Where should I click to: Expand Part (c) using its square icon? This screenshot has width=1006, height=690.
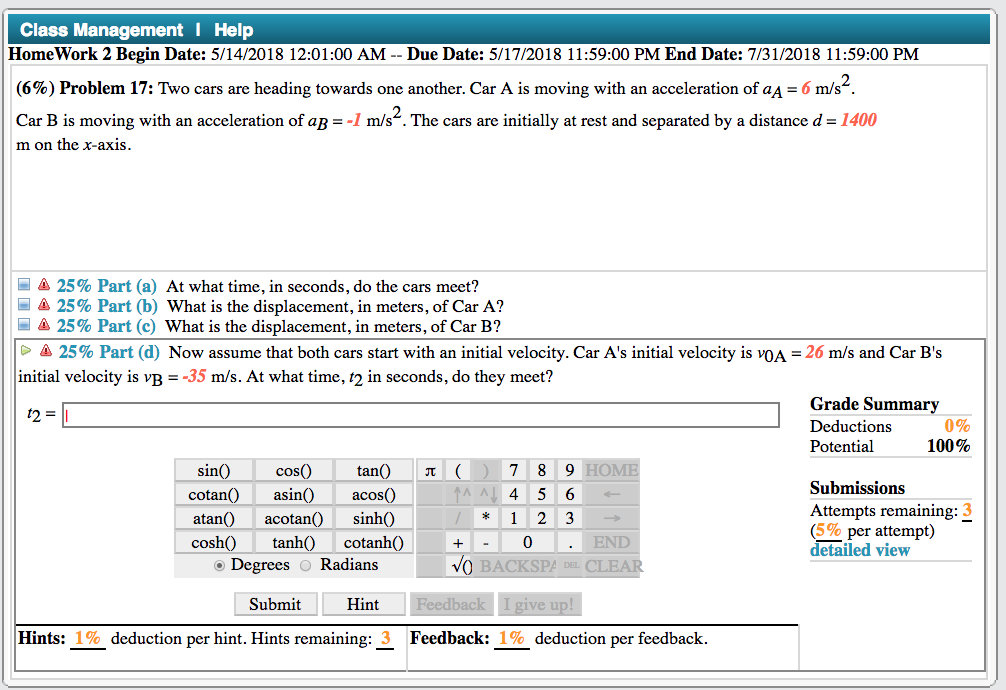[24, 323]
